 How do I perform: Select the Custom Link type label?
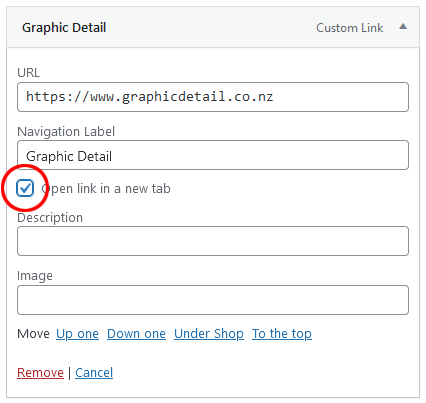click(x=350, y=28)
